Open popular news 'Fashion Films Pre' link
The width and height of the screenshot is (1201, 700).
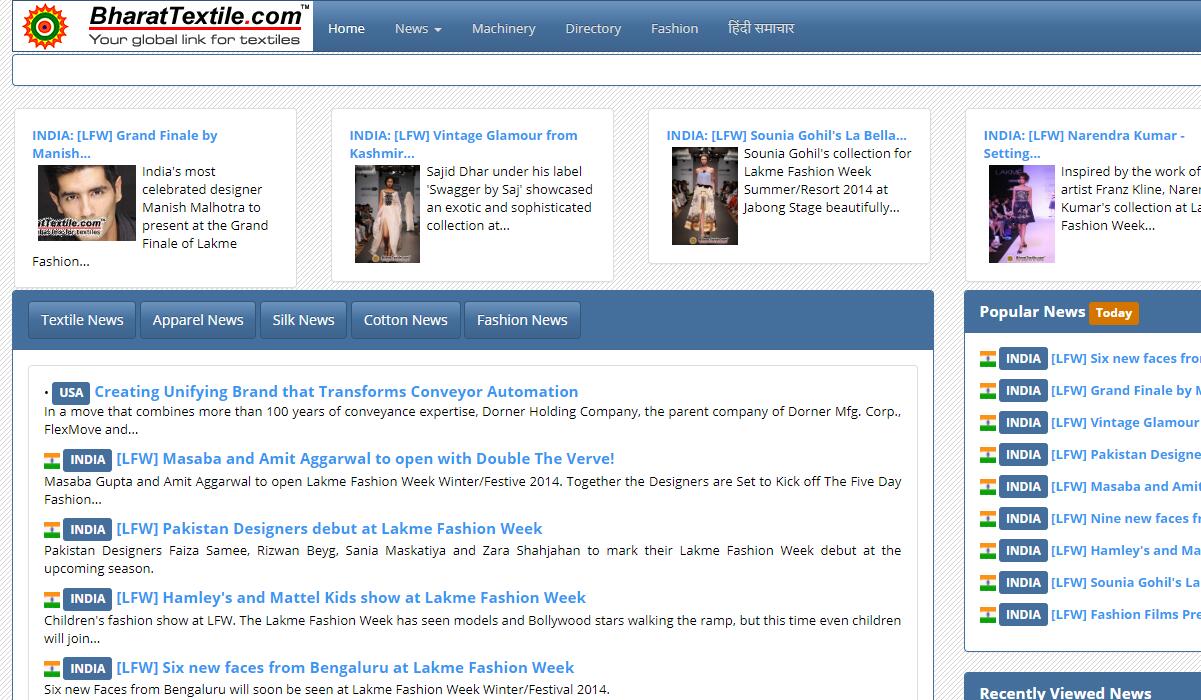[x=1126, y=614]
